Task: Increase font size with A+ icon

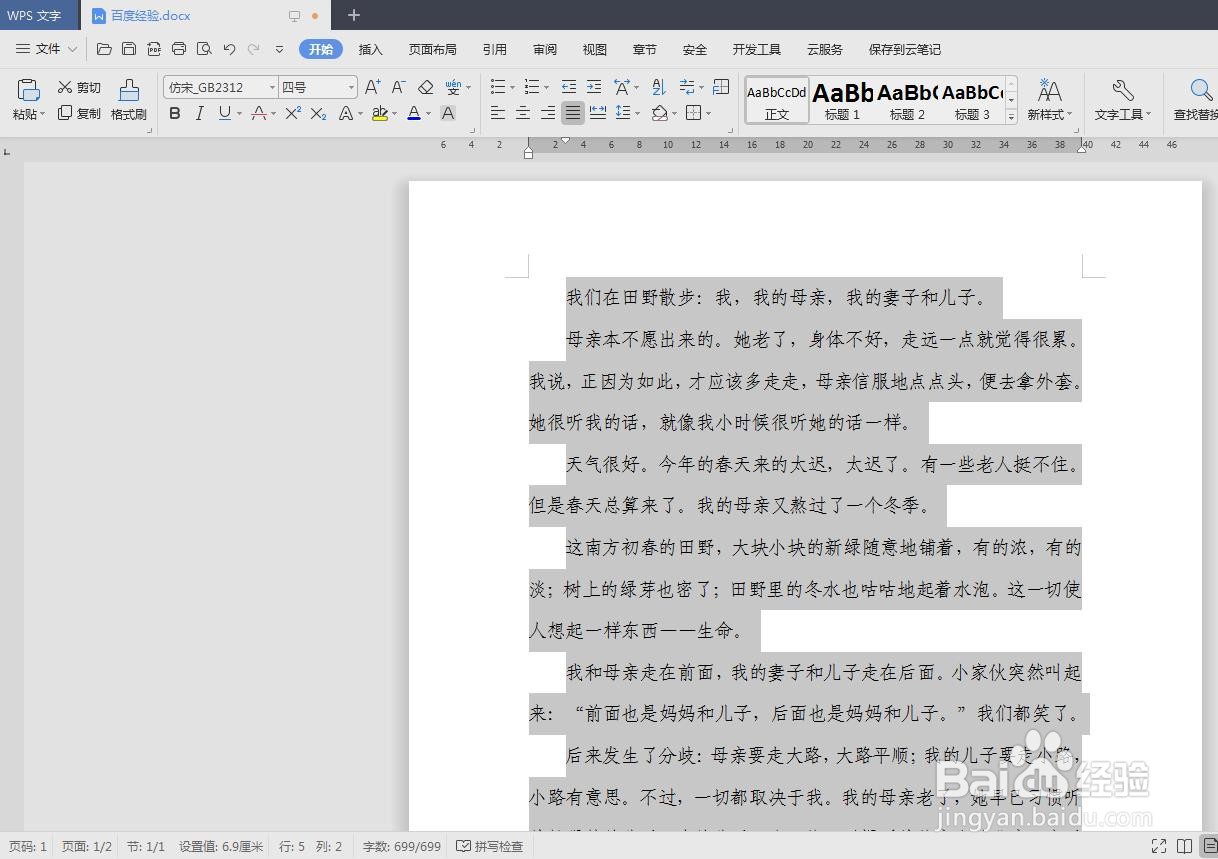Action: (x=372, y=87)
